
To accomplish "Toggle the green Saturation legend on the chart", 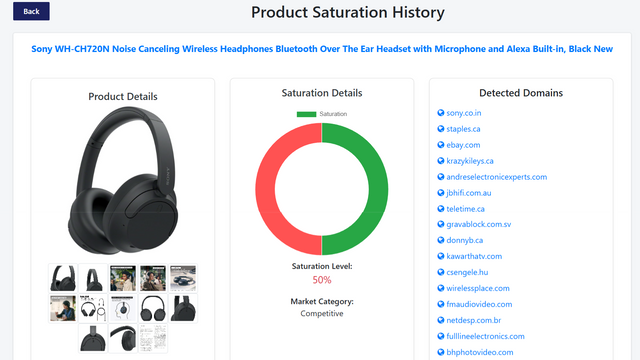I will coord(322,114).
